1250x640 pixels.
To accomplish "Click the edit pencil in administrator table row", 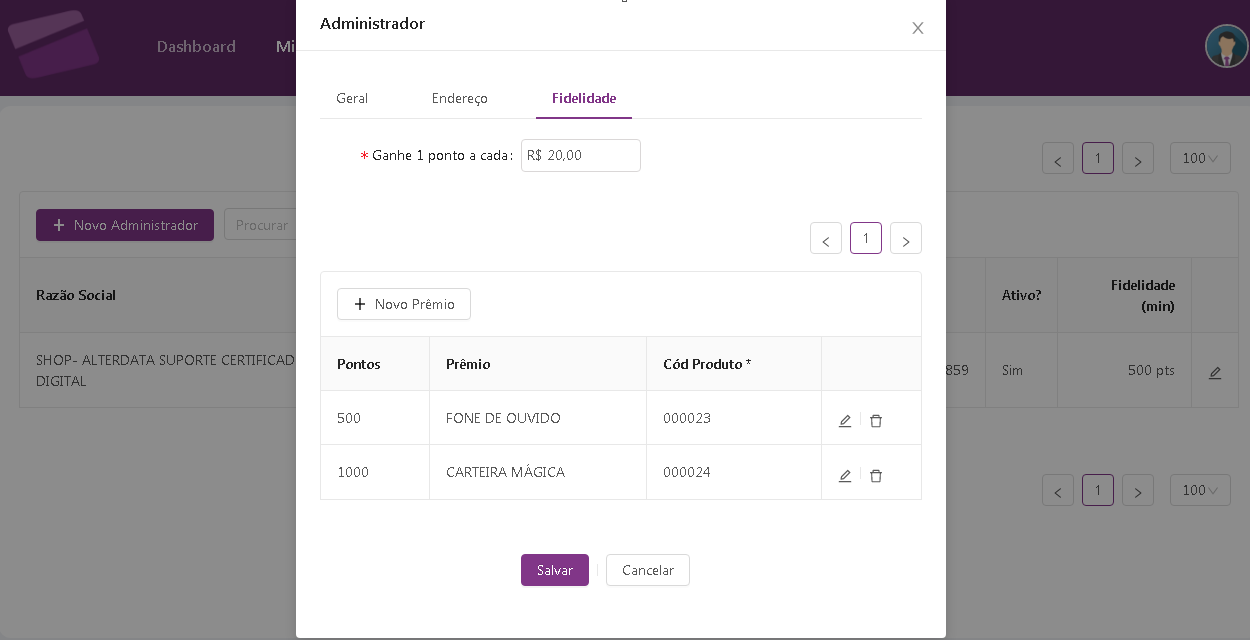I will click(x=1215, y=372).
